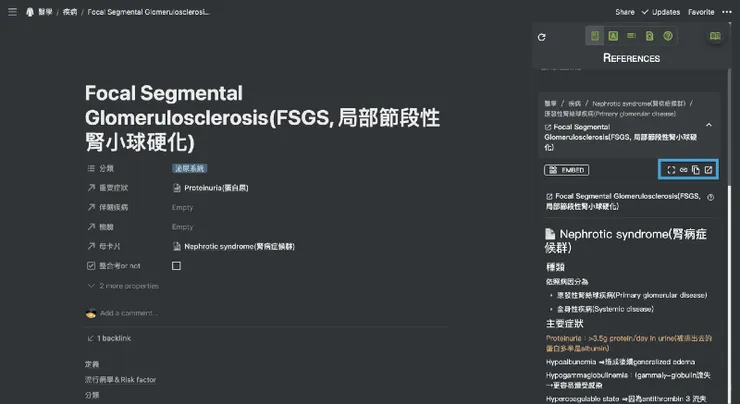Open the green question mark help icon
The height and width of the screenshot is (404, 740).
(668, 36)
